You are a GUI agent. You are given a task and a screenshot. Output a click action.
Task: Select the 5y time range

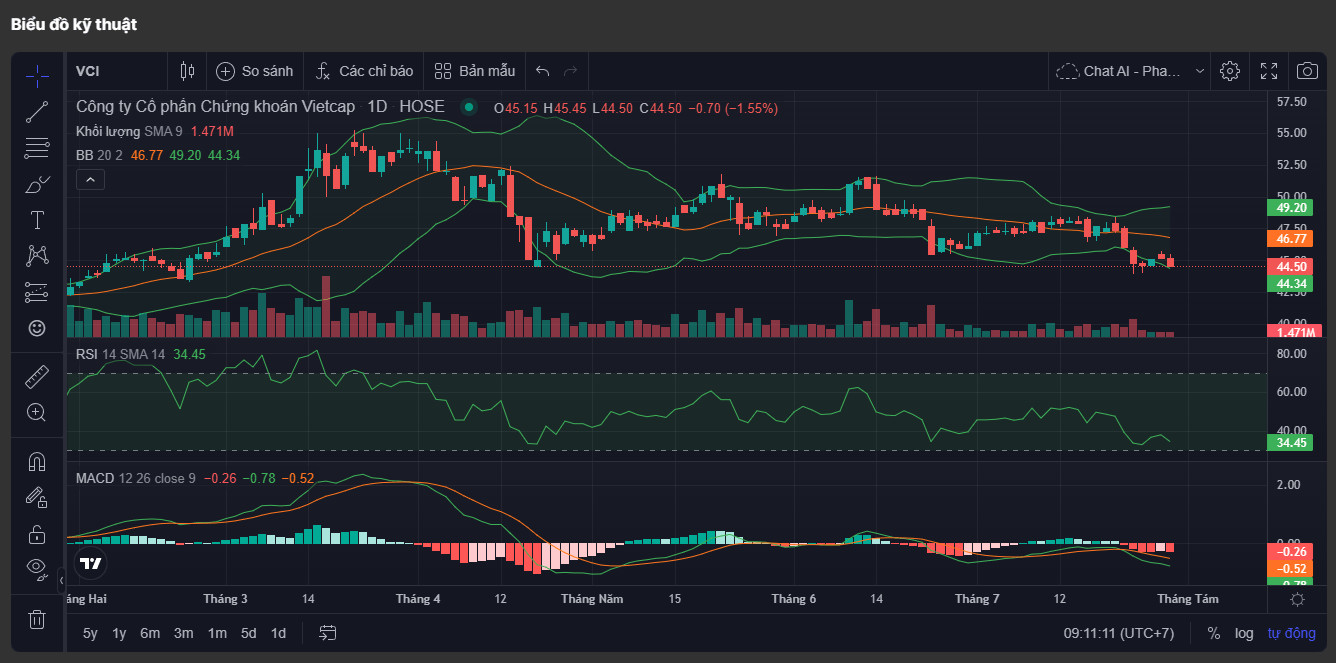click(x=90, y=633)
